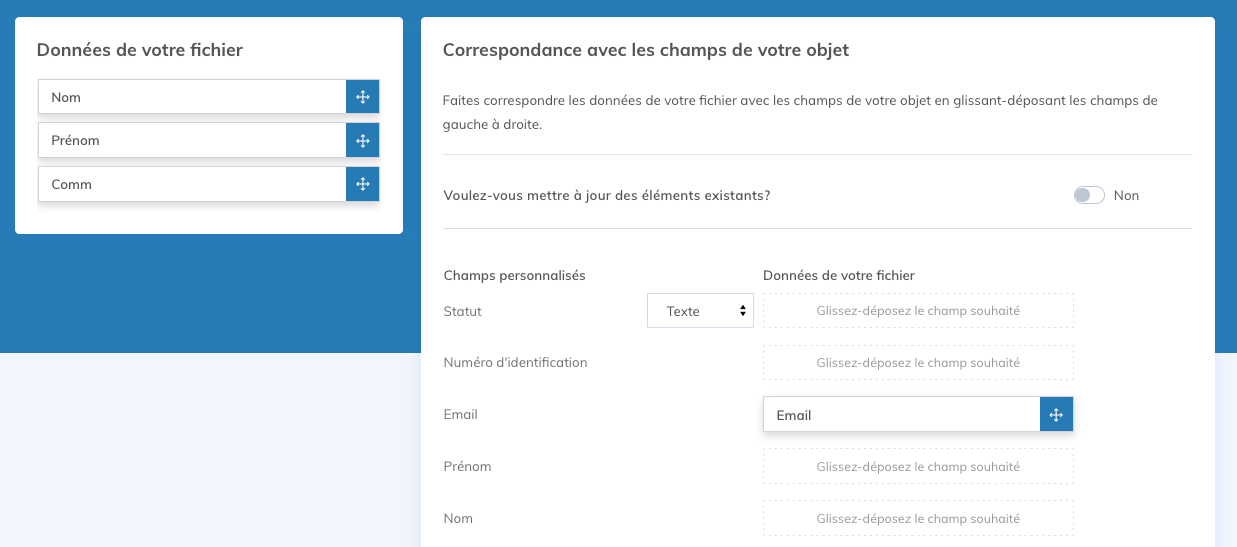
Task: Click the Statut custom field label
Action: click(x=462, y=311)
